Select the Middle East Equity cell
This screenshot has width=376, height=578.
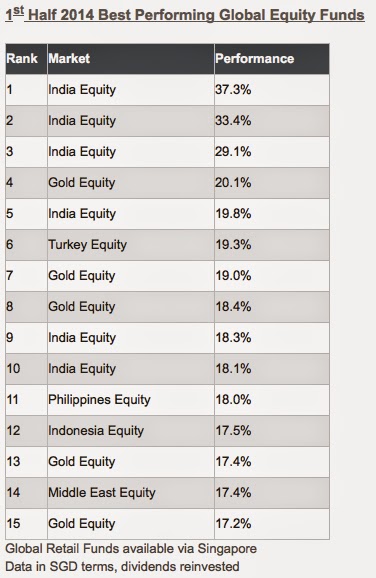click(x=130, y=492)
